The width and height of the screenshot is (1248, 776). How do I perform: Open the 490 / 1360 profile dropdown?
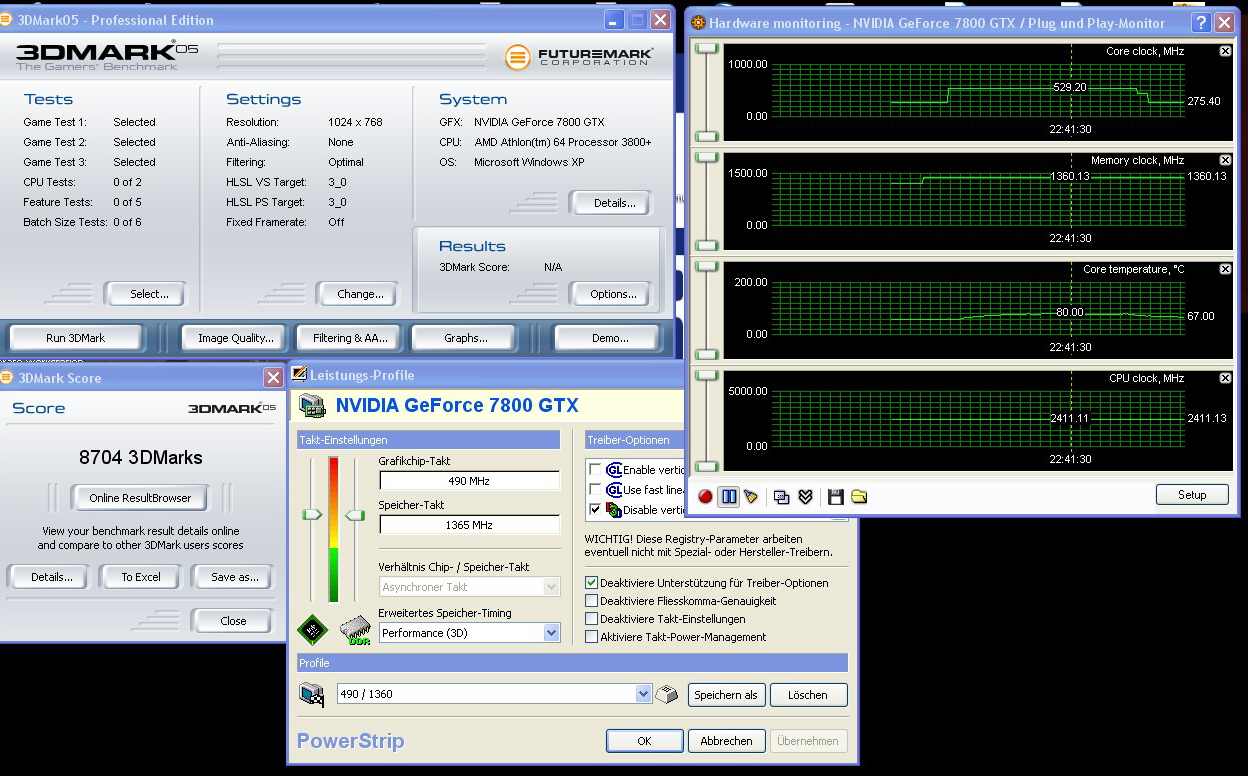tap(643, 694)
